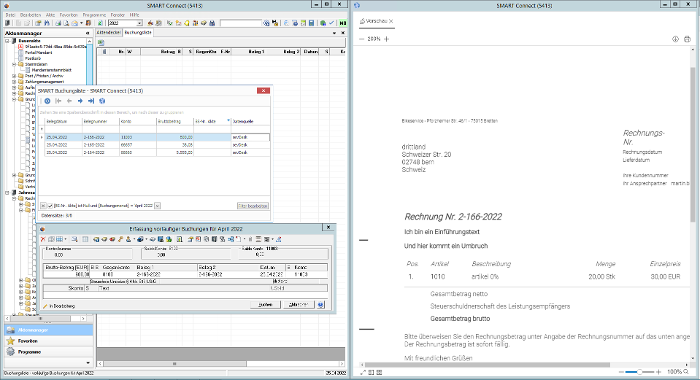Viewport: 700px width, 380px height.
Task: Collapse the Jahresakte tree node
Action: coord(8,192)
